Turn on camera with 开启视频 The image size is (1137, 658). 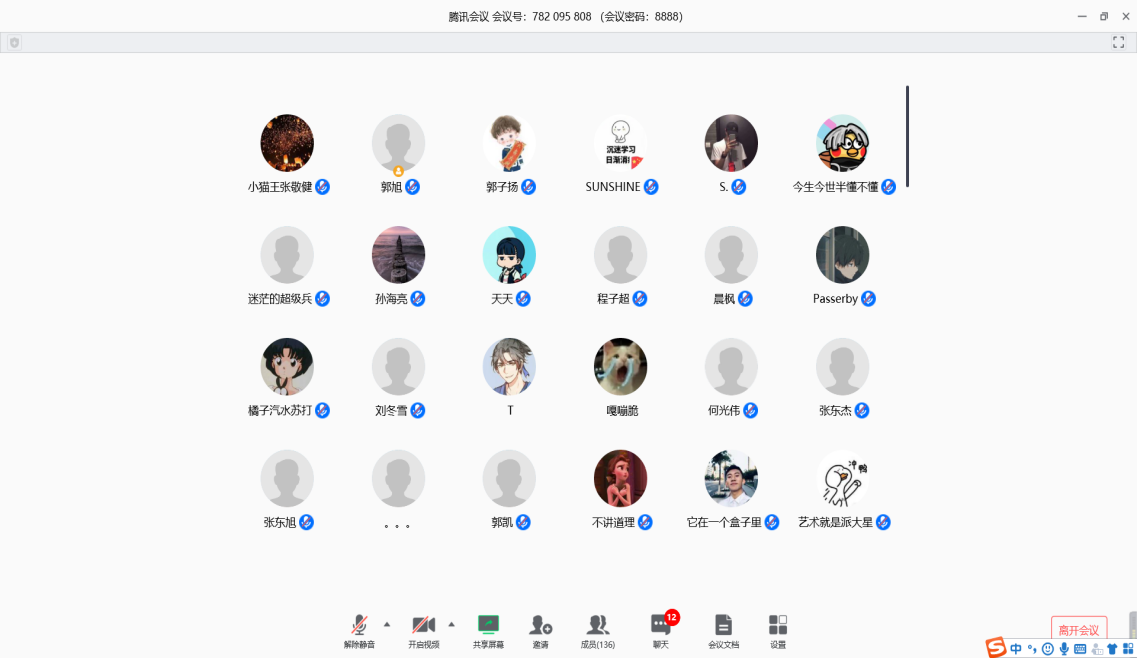coord(423,630)
